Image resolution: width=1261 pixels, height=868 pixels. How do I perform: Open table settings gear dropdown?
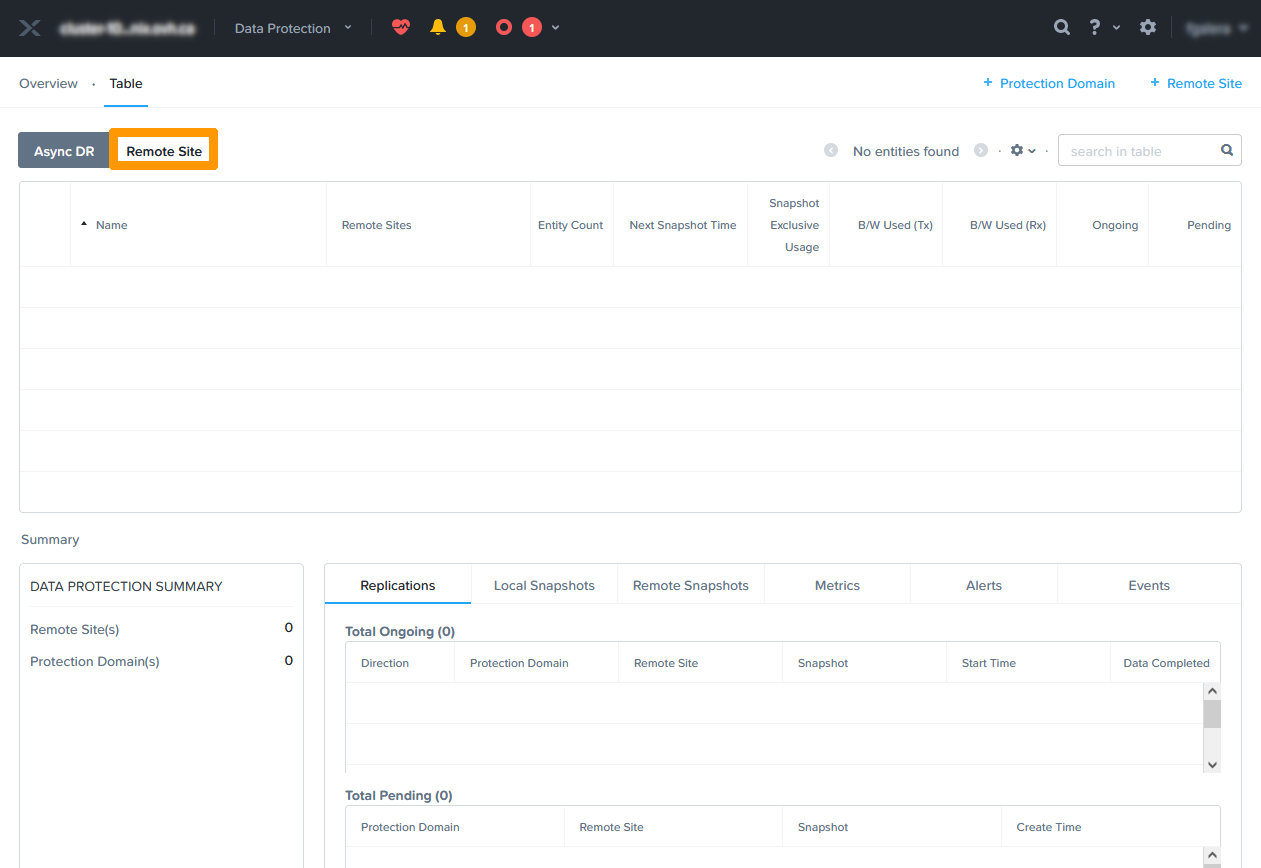point(1022,151)
